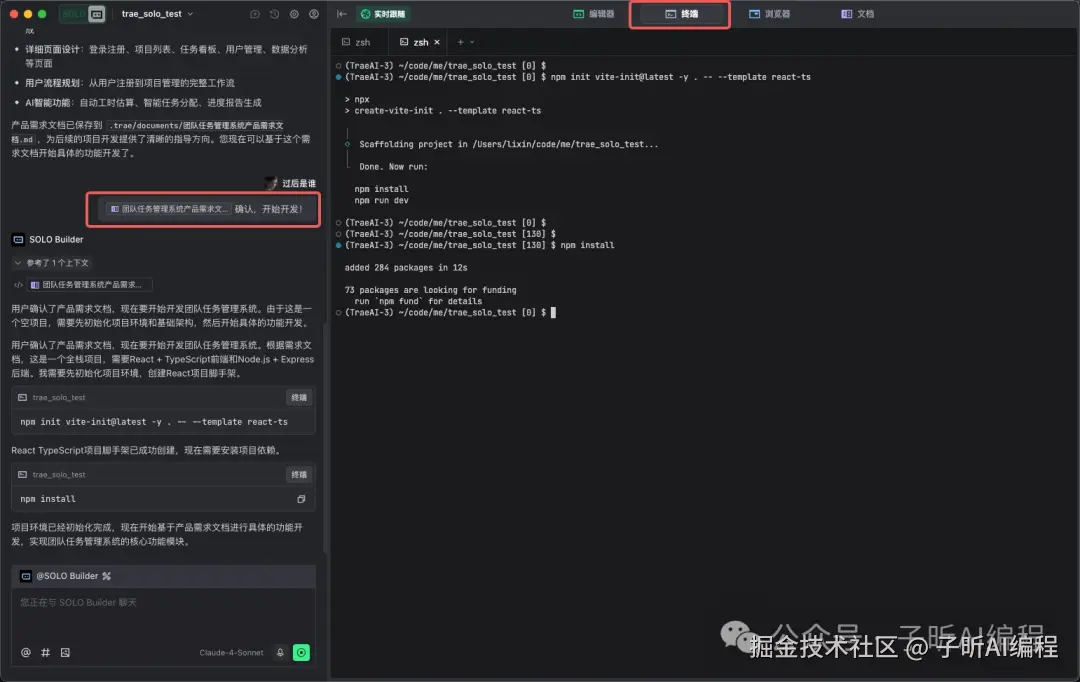Image resolution: width=1080 pixels, height=682 pixels.
Task: Click the SOLO Builder agent icon in chat
Action: tap(19, 239)
